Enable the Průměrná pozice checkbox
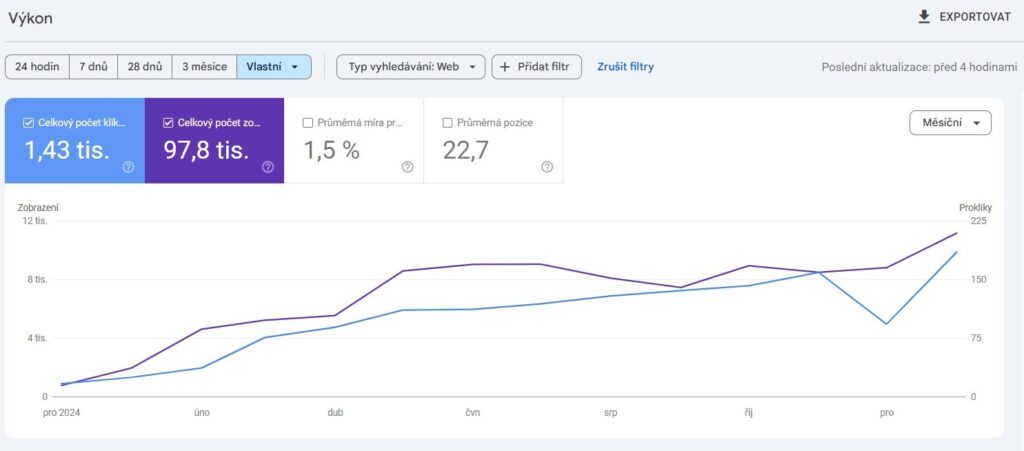Viewport: 1024px width, 451px height. [x=448, y=123]
